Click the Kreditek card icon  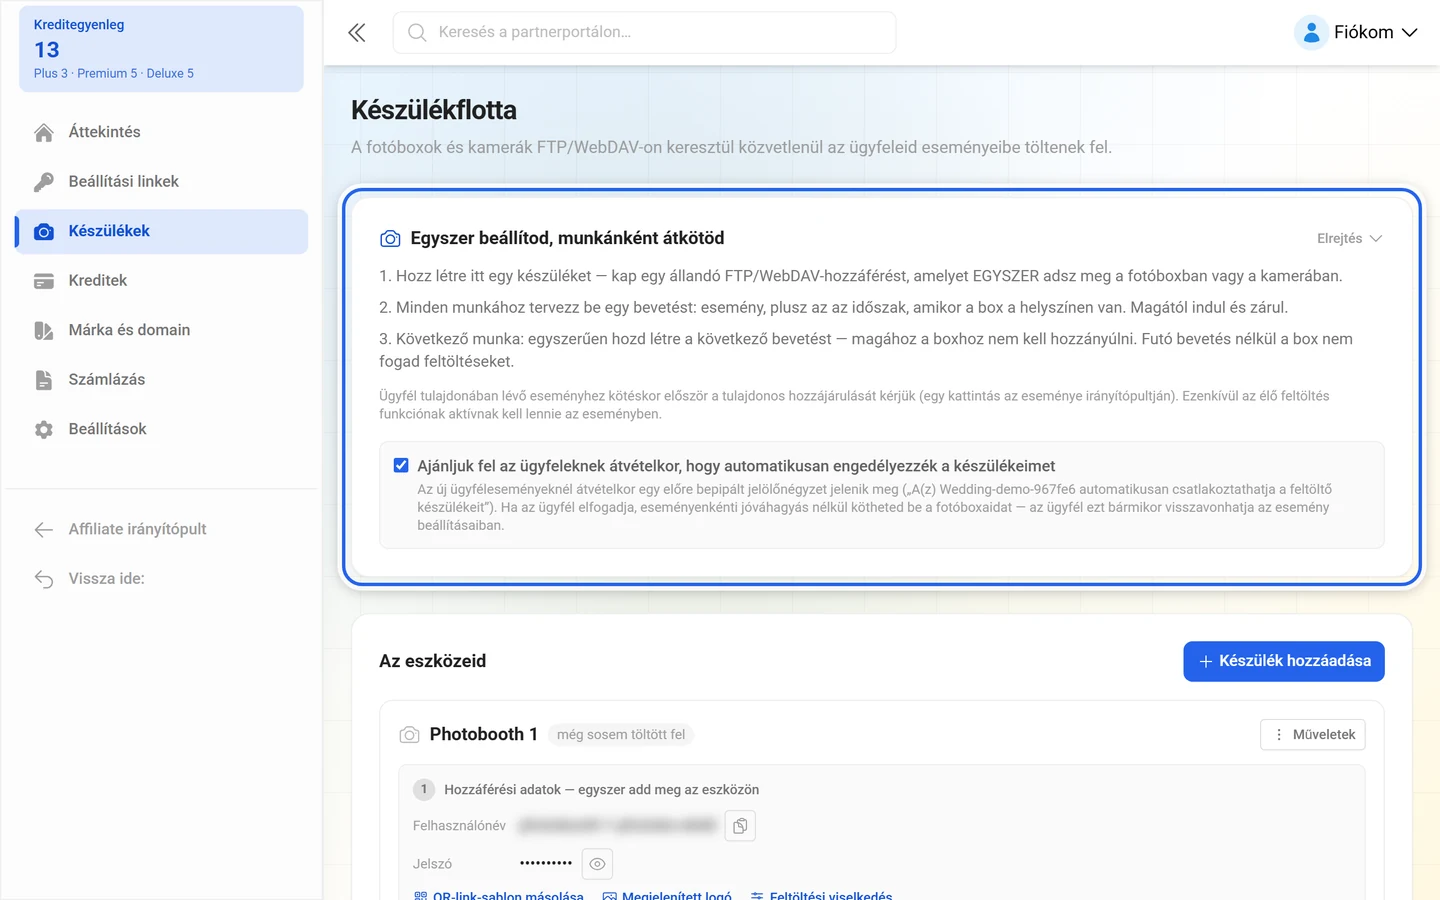(x=44, y=281)
